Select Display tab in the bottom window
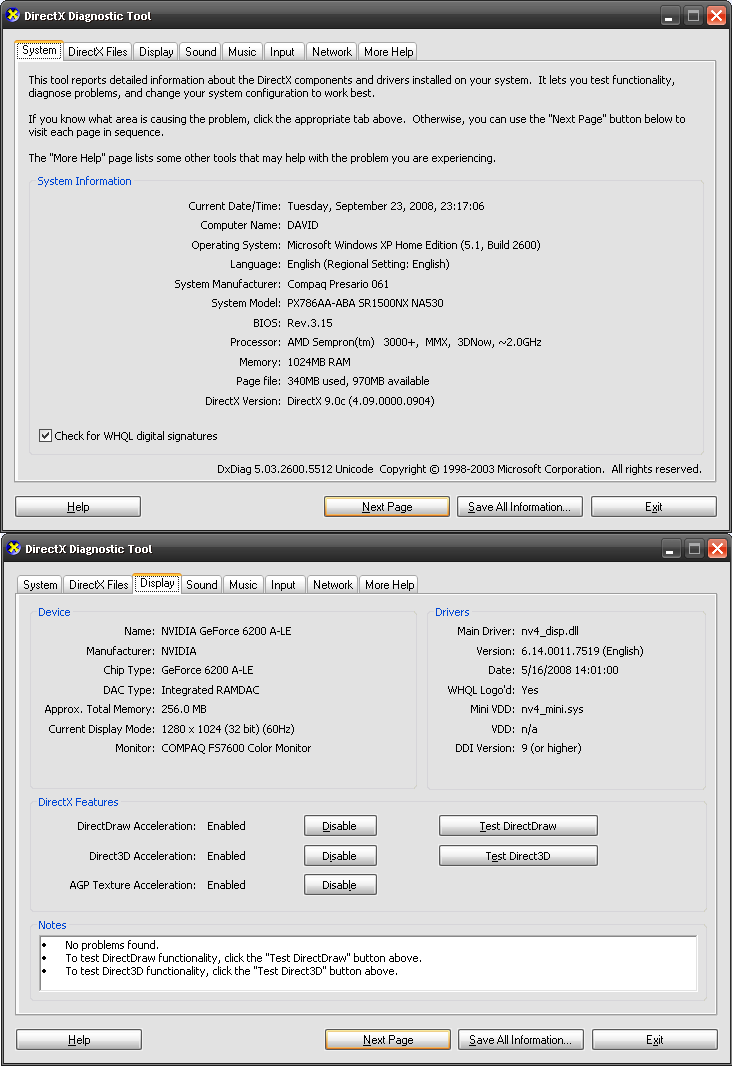Image resolution: width=732 pixels, height=1066 pixels. coord(157,583)
